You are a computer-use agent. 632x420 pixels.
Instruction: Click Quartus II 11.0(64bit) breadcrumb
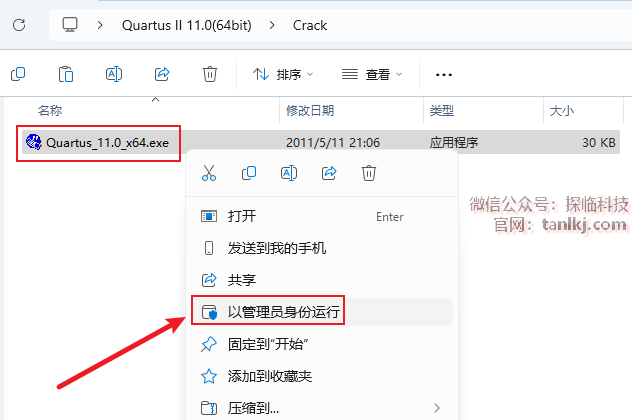click(187, 25)
